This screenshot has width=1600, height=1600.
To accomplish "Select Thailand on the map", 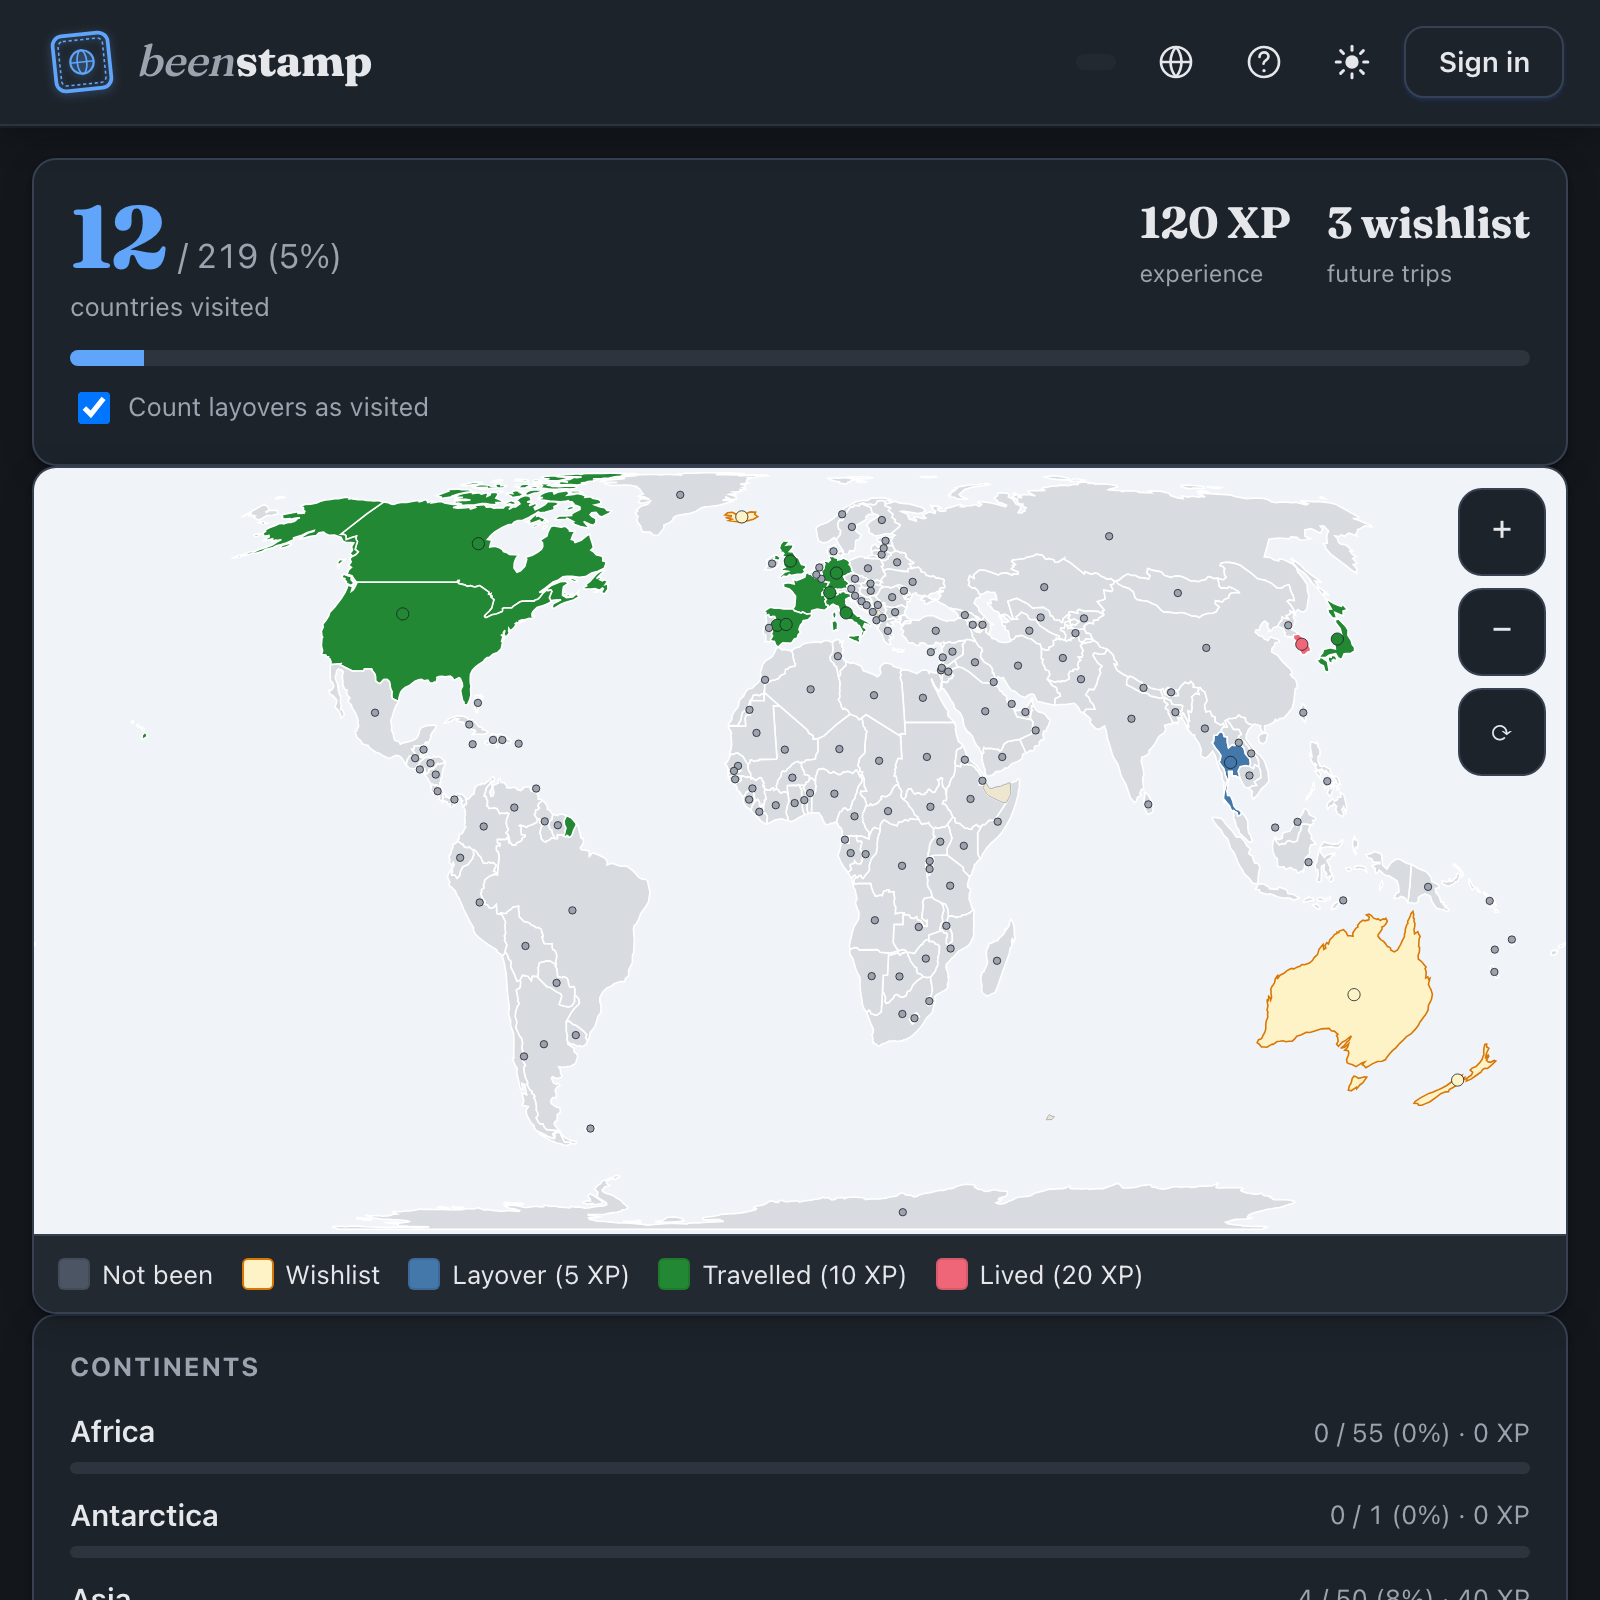I will pos(1230,762).
